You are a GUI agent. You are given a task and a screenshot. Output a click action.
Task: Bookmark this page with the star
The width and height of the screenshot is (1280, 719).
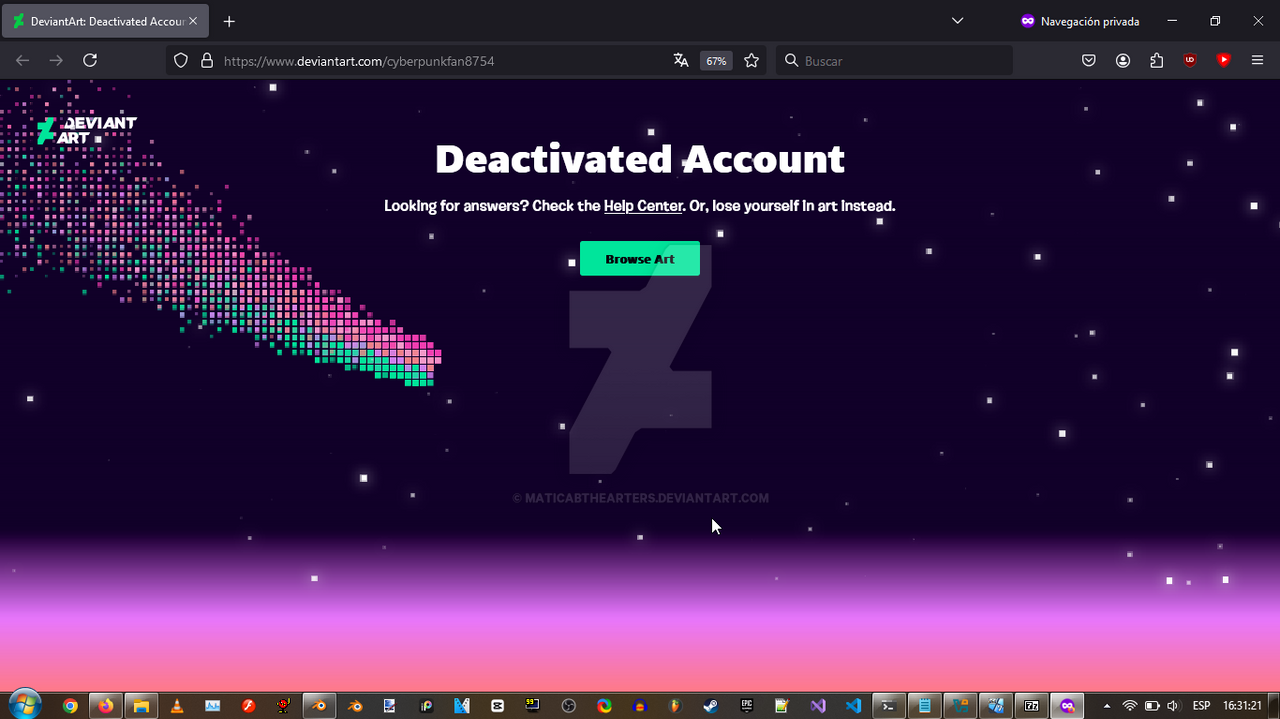click(752, 61)
